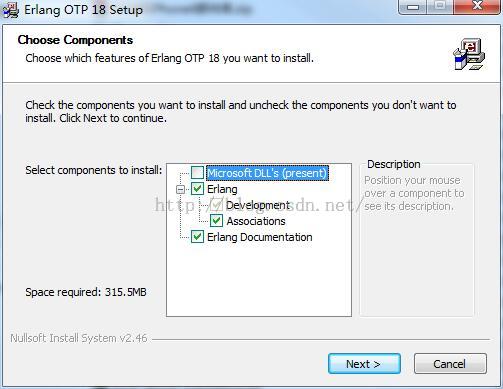Disable the Erlang Documentation checkbox
This screenshot has width=503, height=389.
click(x=197, y=237)
